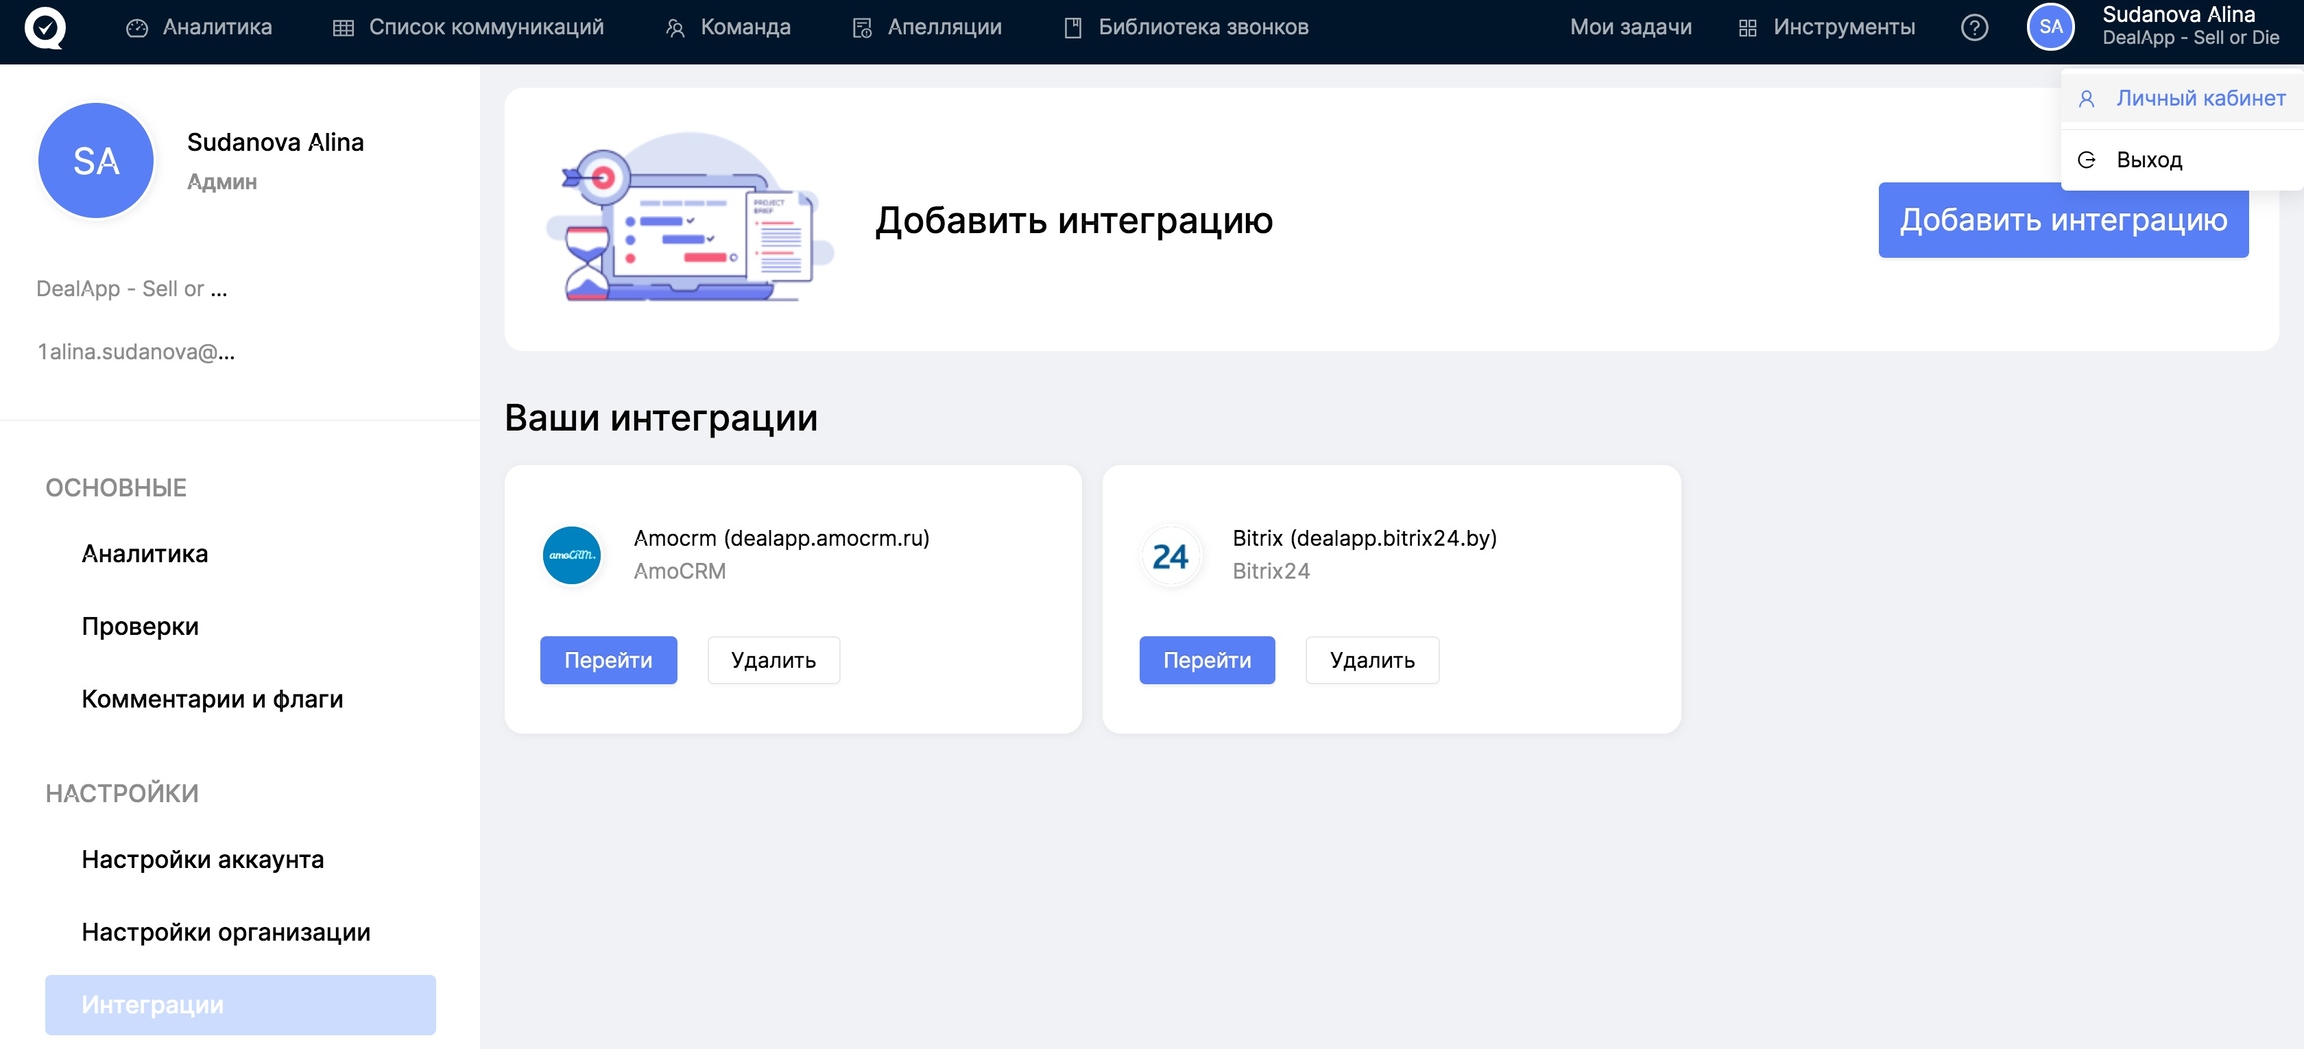Screen dimensions: 2304x1049
Task: Click the large SA profile avatar in sidebar
Action: point(96,161)
